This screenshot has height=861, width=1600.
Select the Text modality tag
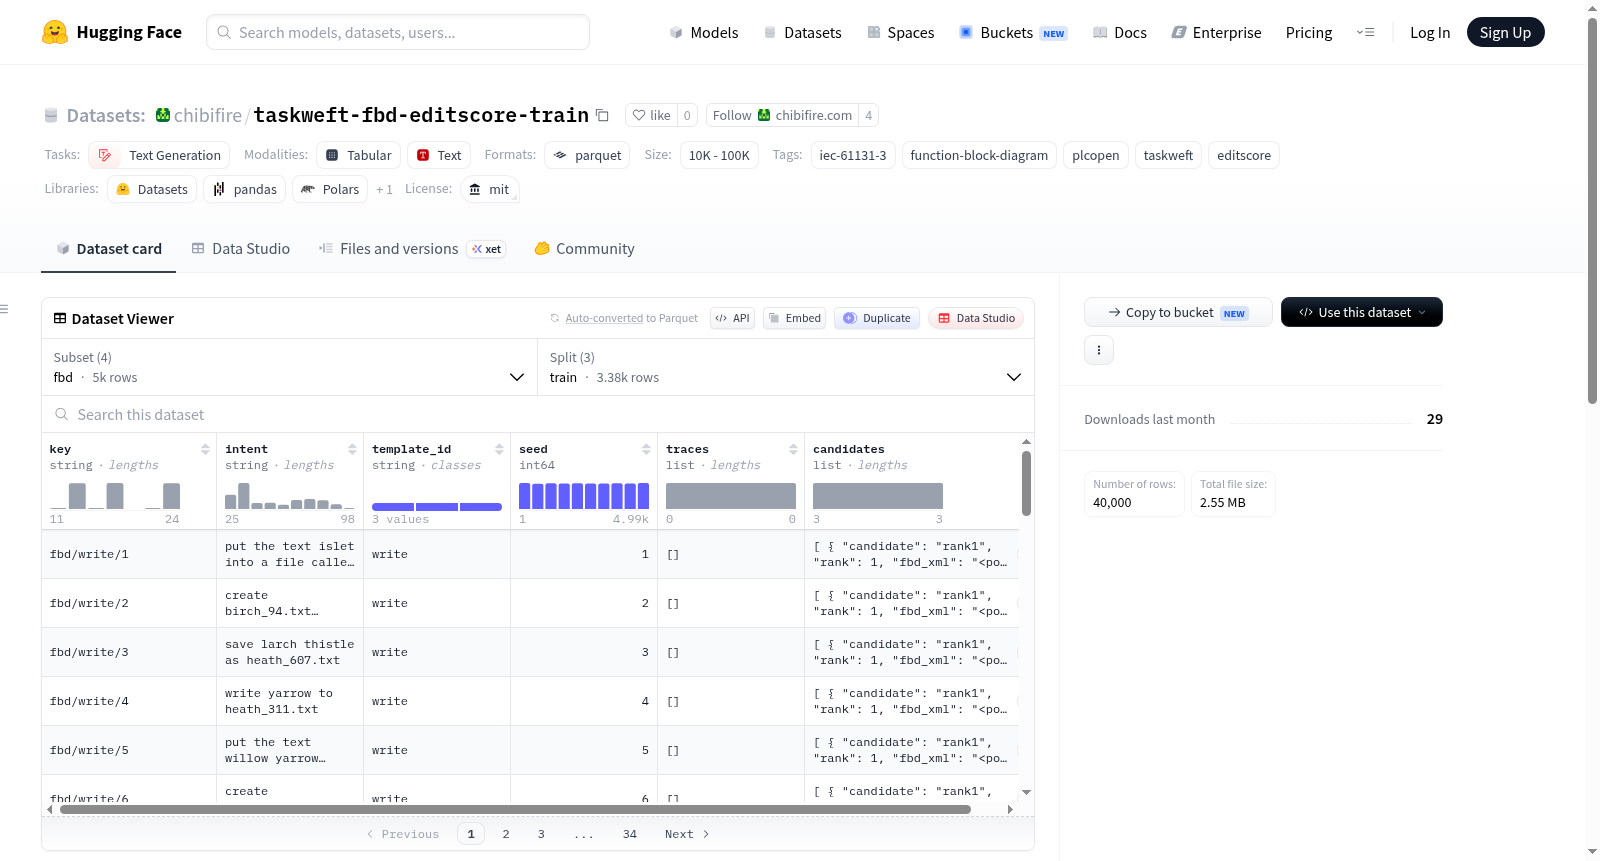coord(439,155)
